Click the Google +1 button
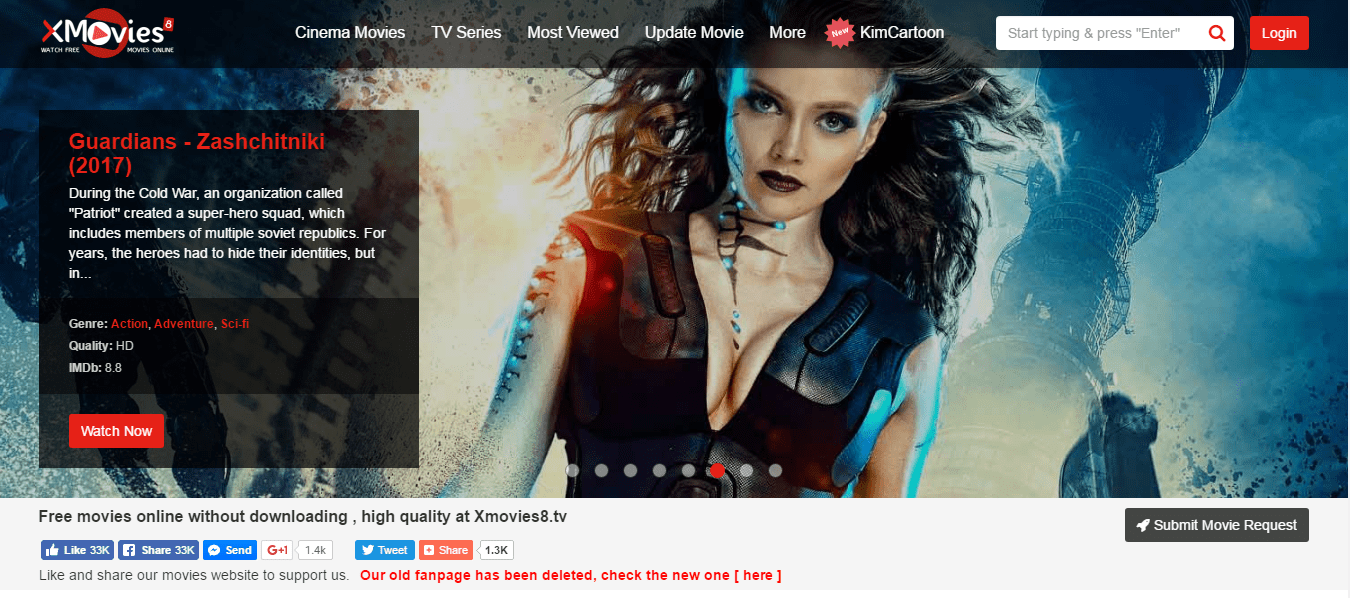Viewport: 1350px width, 598px height. [277, 550]
